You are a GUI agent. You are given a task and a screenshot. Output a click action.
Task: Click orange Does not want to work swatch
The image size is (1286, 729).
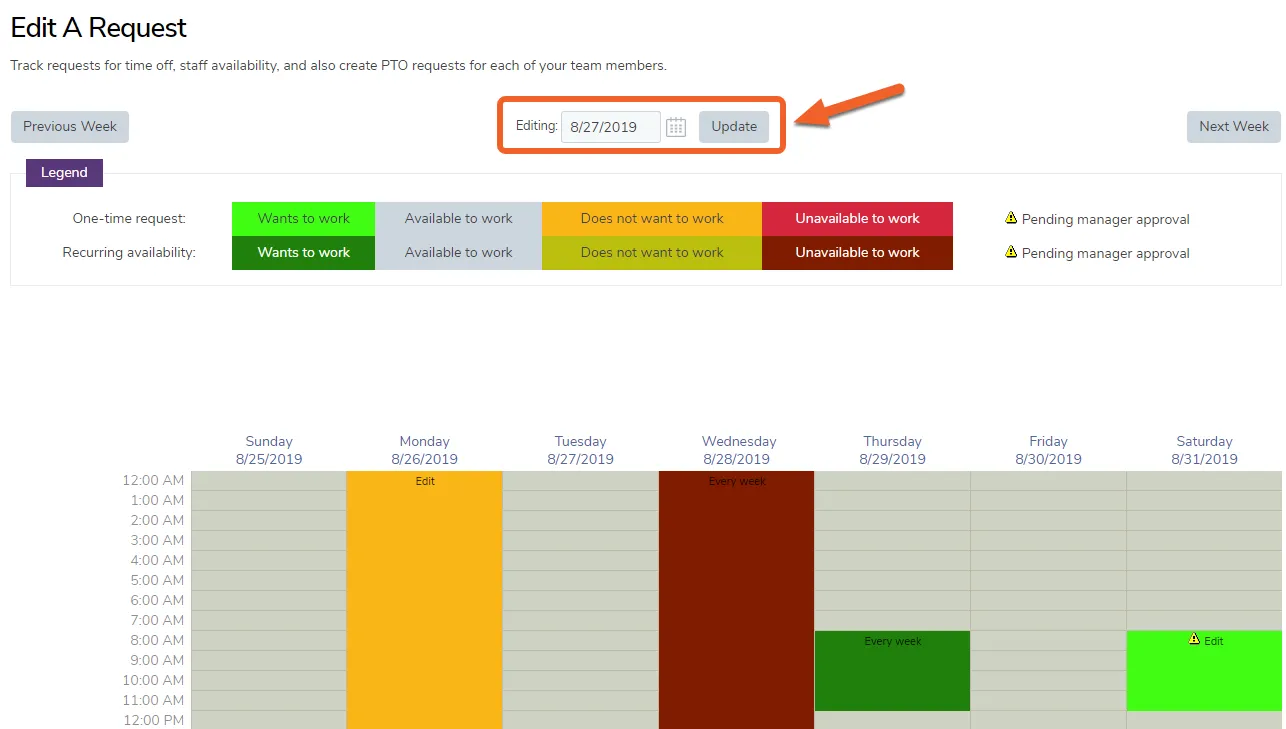click(652, 219)
